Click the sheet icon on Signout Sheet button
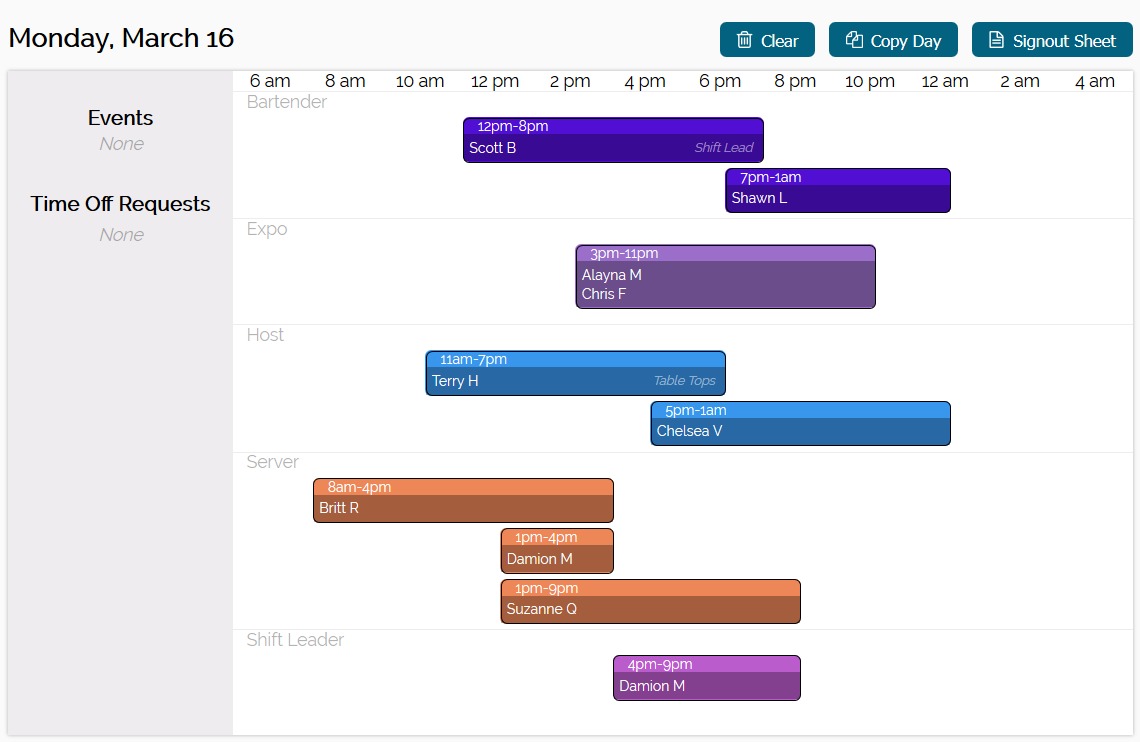1140x742 pixels. tap(995, 40)
